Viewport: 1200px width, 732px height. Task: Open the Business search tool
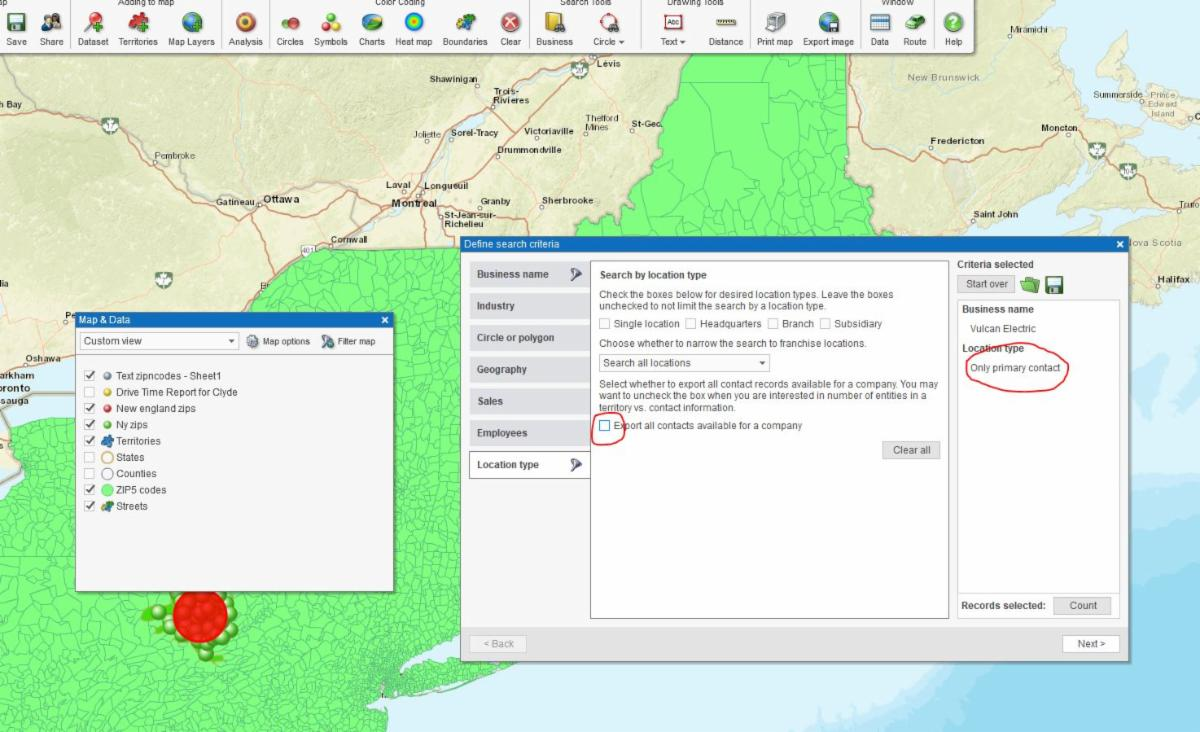pyautogui.click(x=554, y=28)
